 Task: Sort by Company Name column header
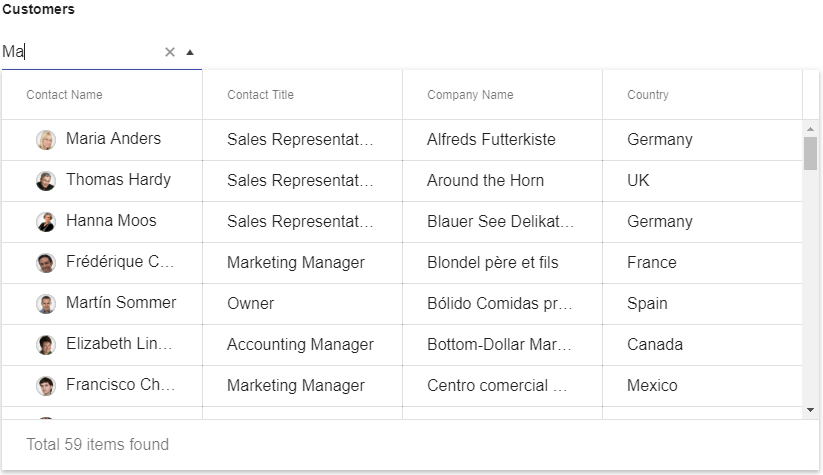pyautogui.click(x=502, y=95)
